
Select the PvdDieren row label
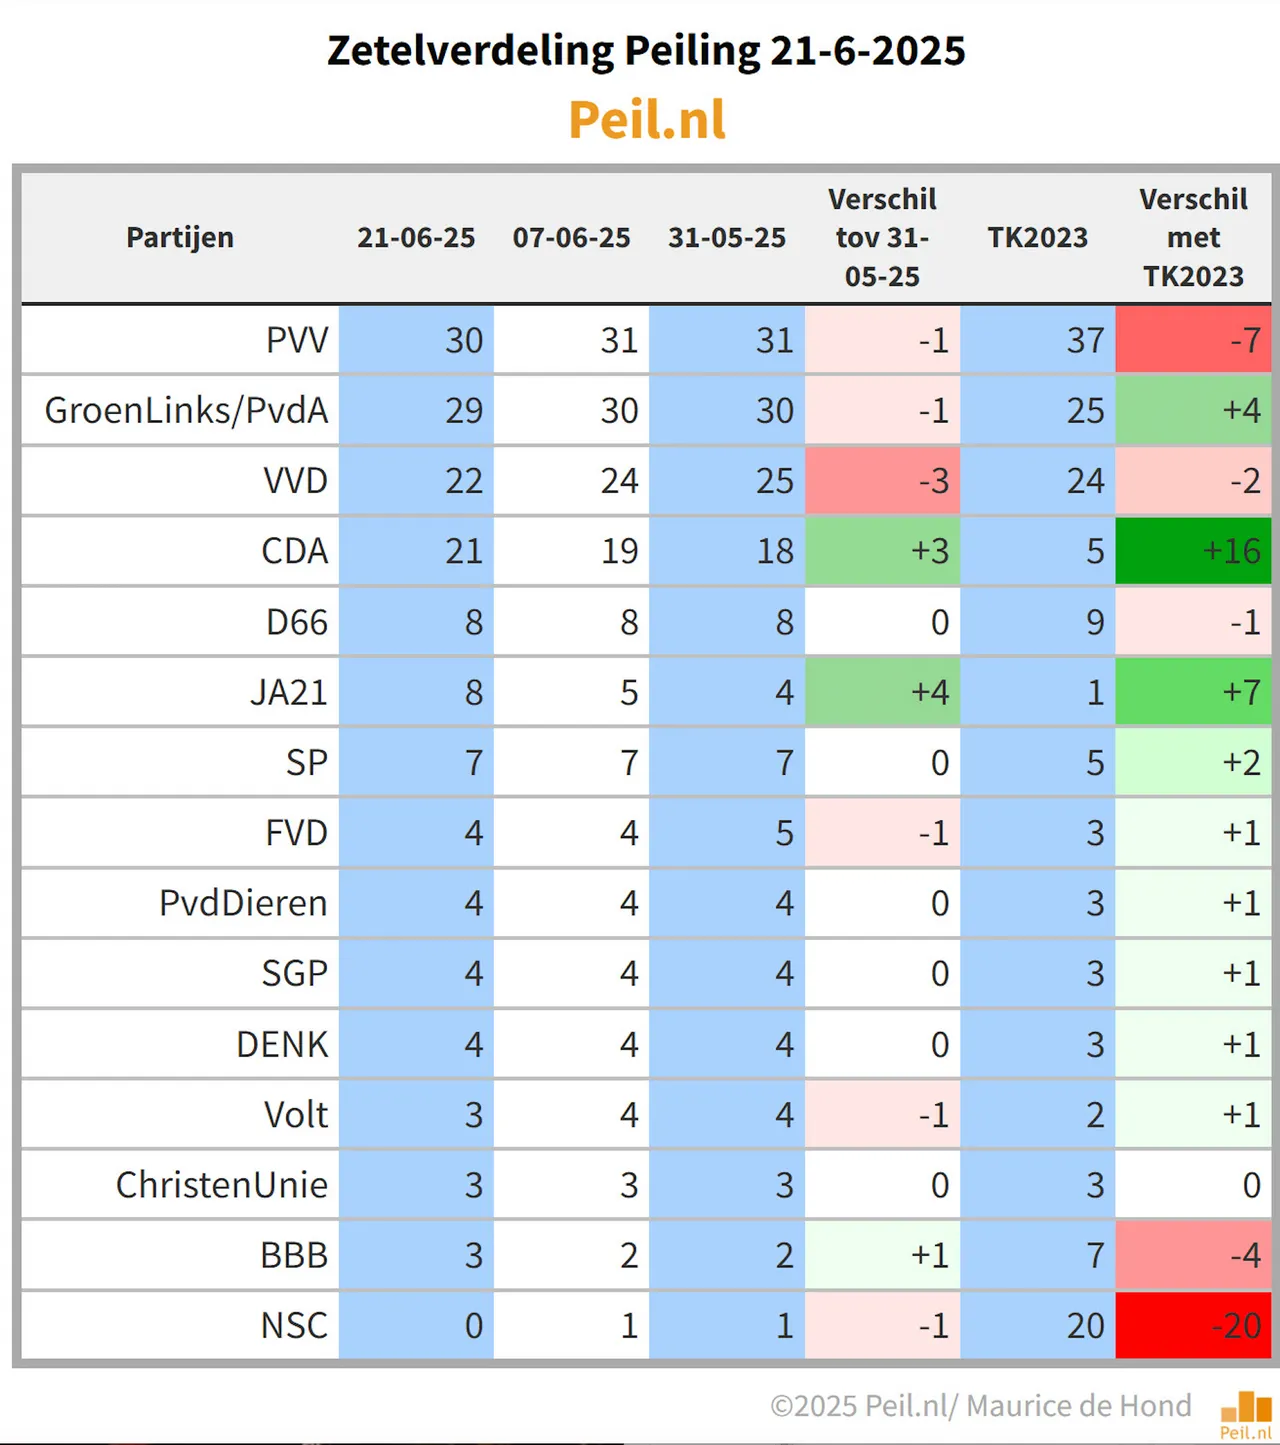tap(243, 903)
